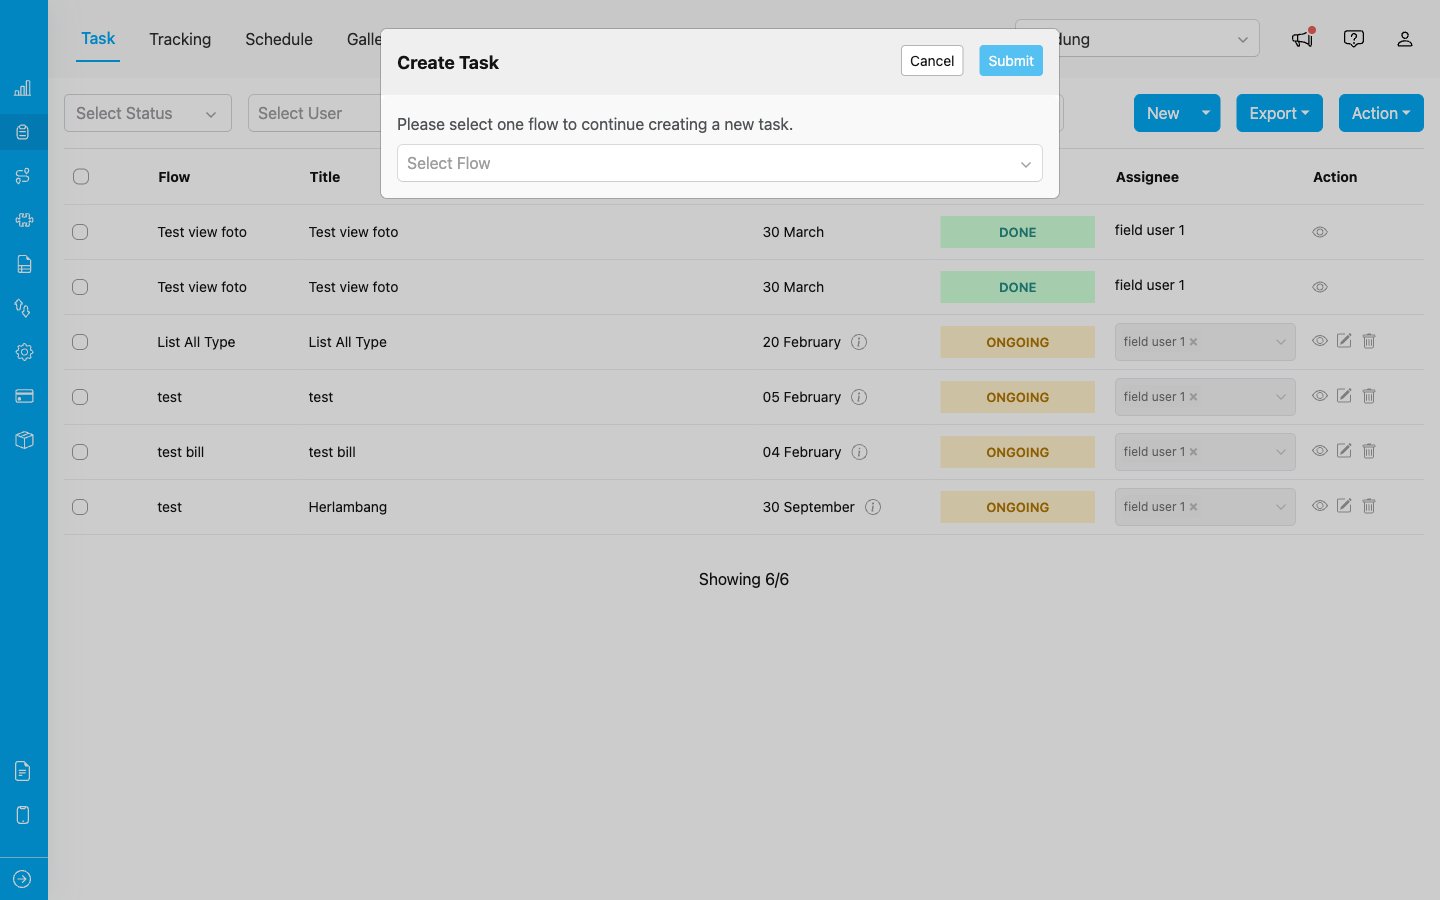Submit the Create Task dialog
1440x900 pixels.
[1011, 61]
